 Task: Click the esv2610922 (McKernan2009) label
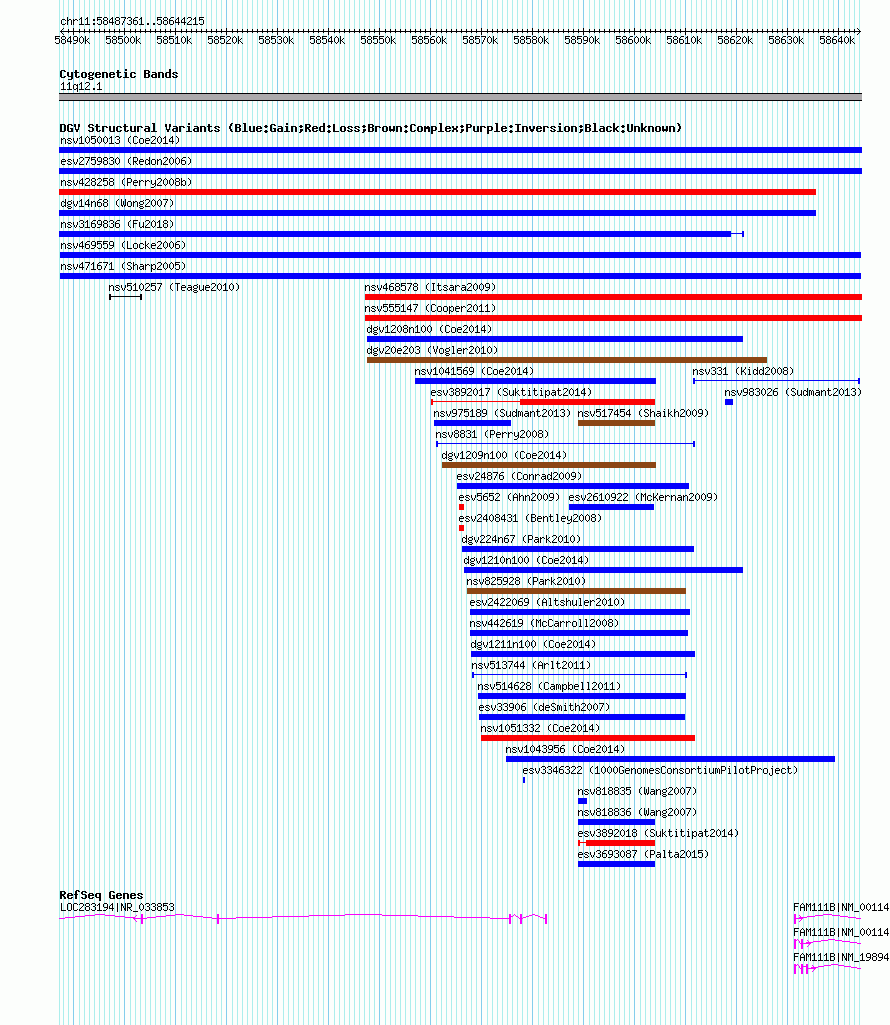(643, 497)
